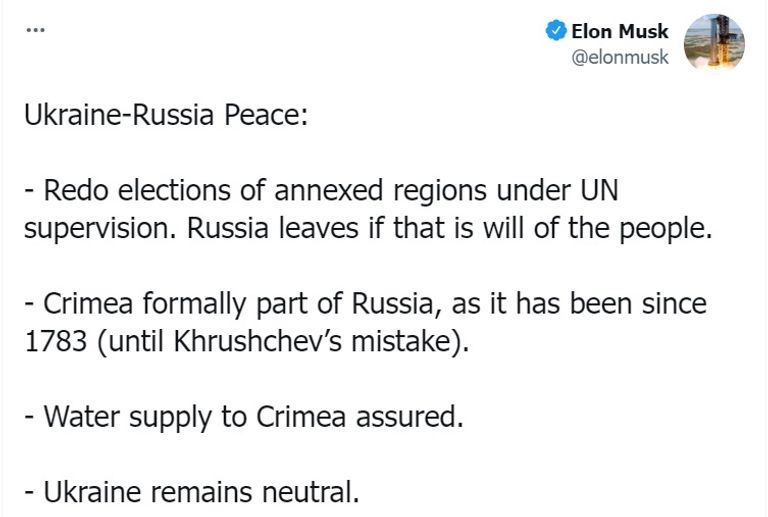Click the "Ukraine-Russia Peace:" heading line

coord(166,114)
